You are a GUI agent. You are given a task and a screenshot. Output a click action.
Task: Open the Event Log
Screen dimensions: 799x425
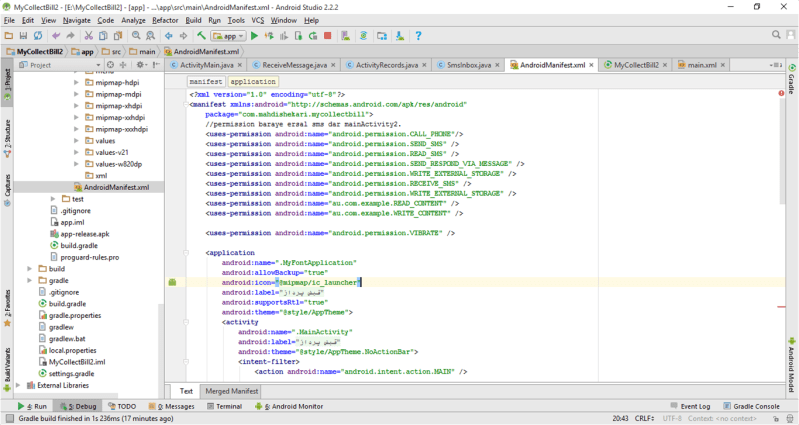coord(690,406)
